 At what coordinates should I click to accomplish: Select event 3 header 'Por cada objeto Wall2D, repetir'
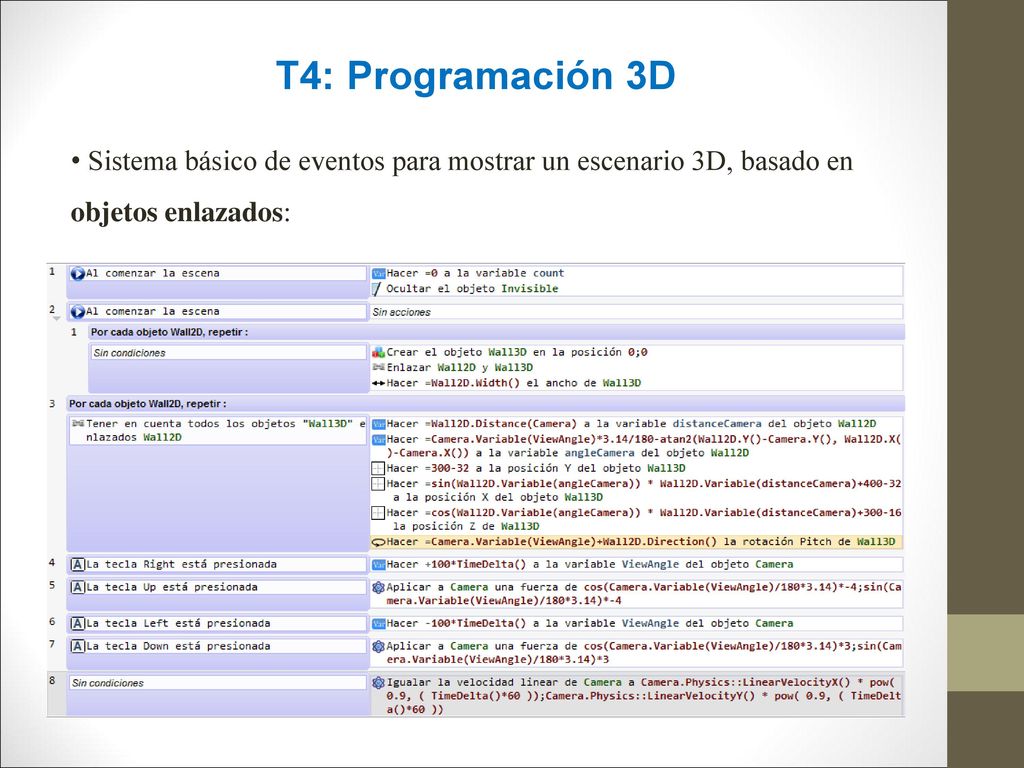[485, 404]
